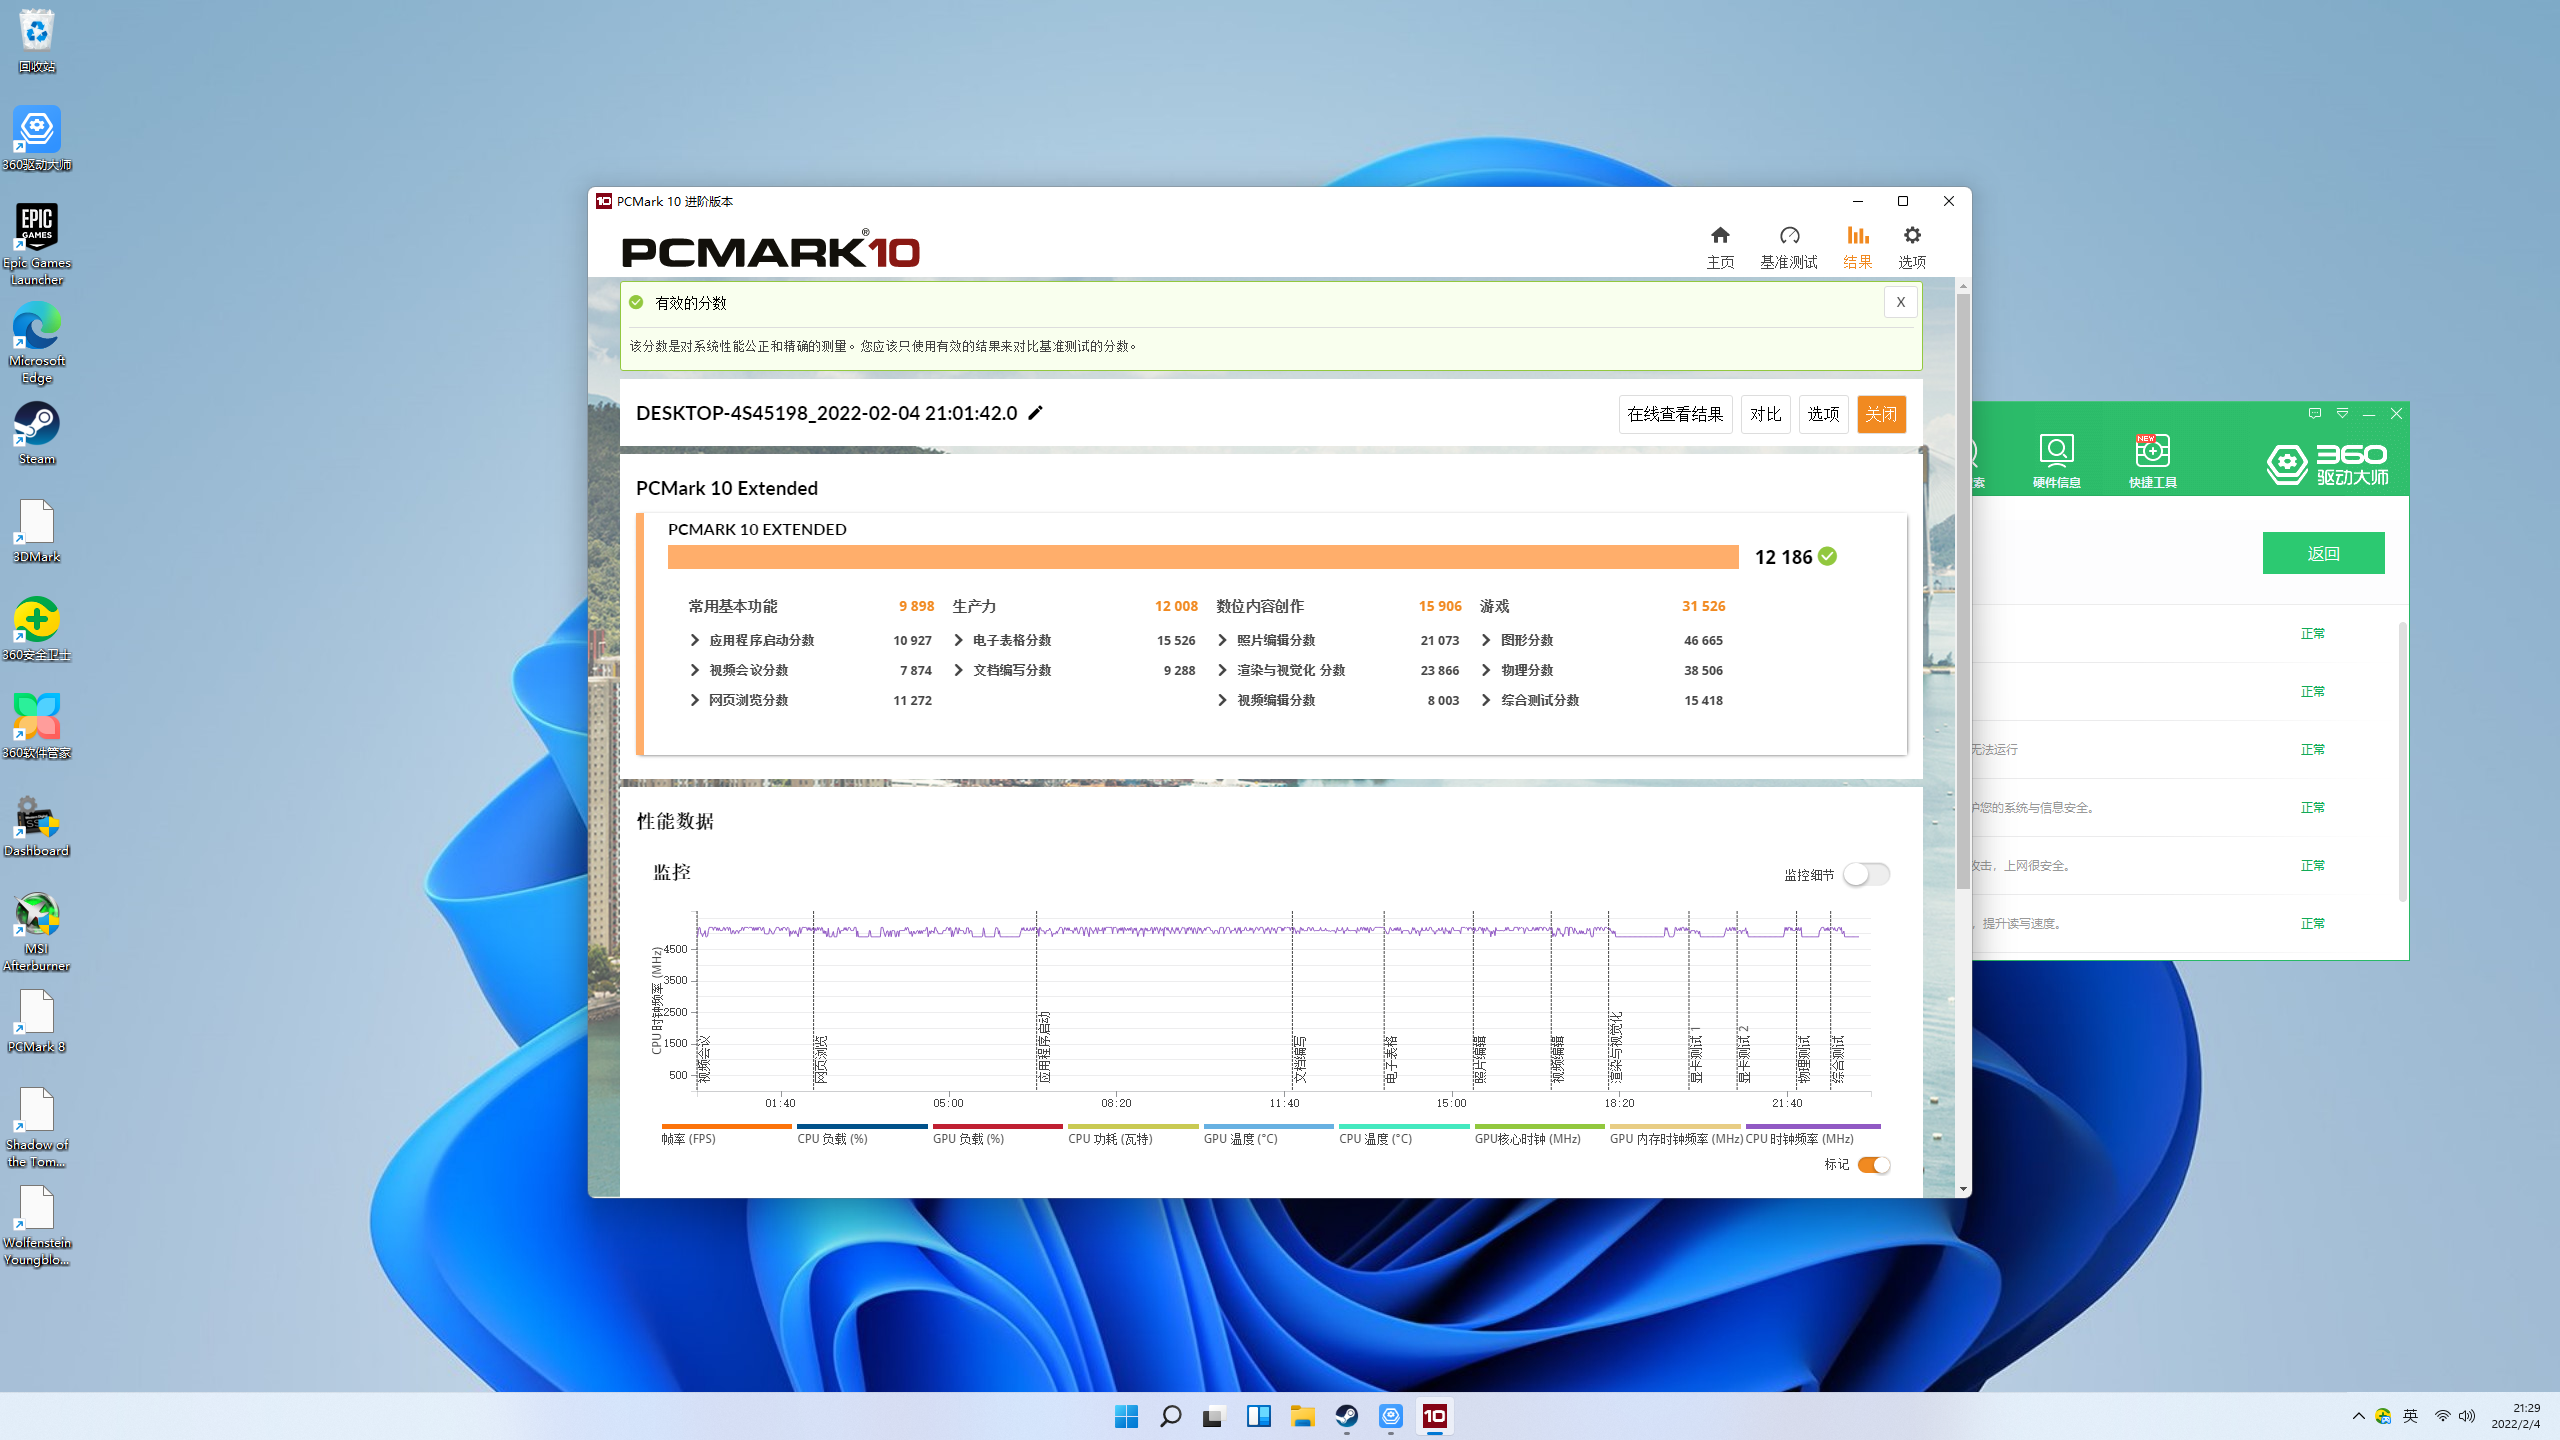Expand the photo editing score row

pyautogui.click(x=1222, y=640)
